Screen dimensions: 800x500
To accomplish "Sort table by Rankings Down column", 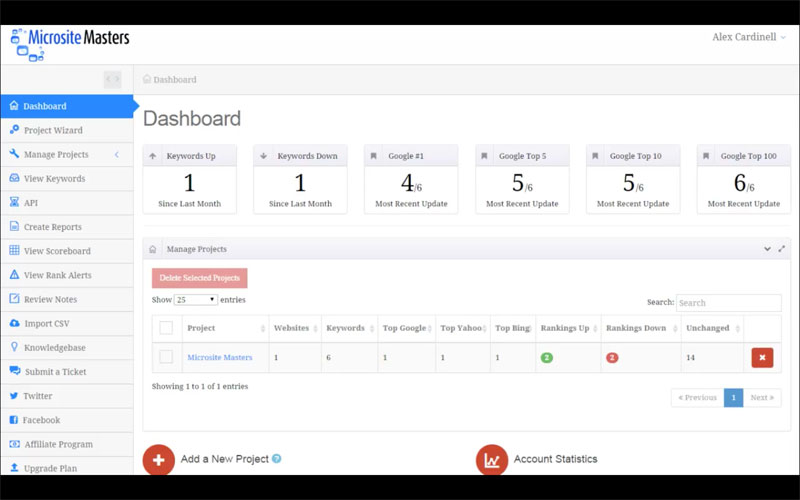I will [x=641, y=328].
